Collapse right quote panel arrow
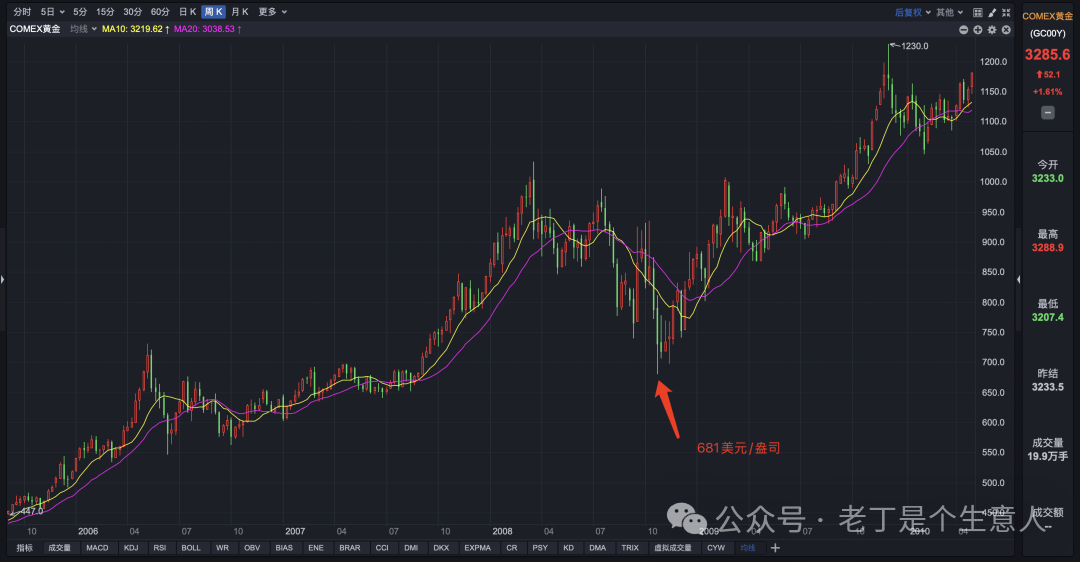This screenshot has height=562, width=1080. 1018,279
